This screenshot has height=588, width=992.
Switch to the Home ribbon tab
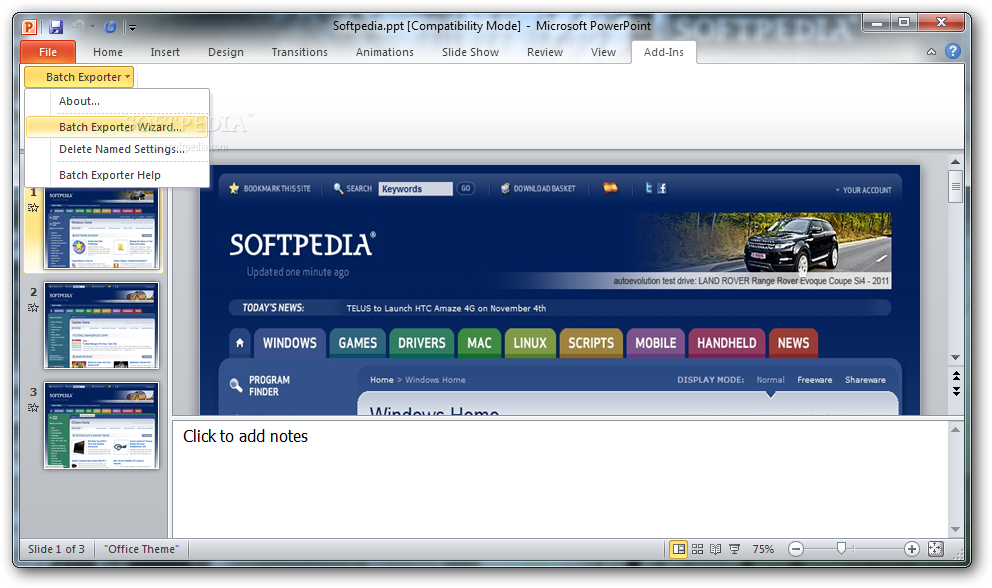(x=108, y=52)
